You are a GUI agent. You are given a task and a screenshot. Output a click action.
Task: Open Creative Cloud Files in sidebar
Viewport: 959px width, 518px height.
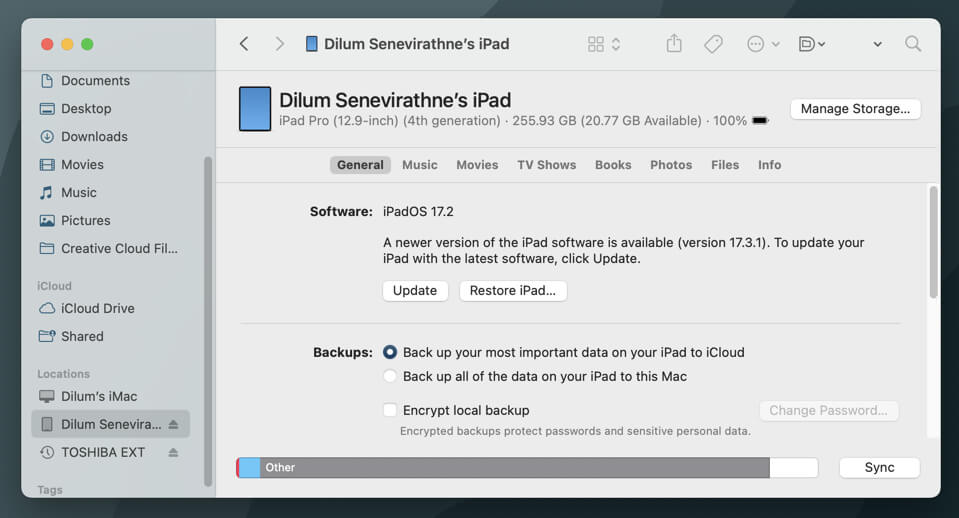108,248
